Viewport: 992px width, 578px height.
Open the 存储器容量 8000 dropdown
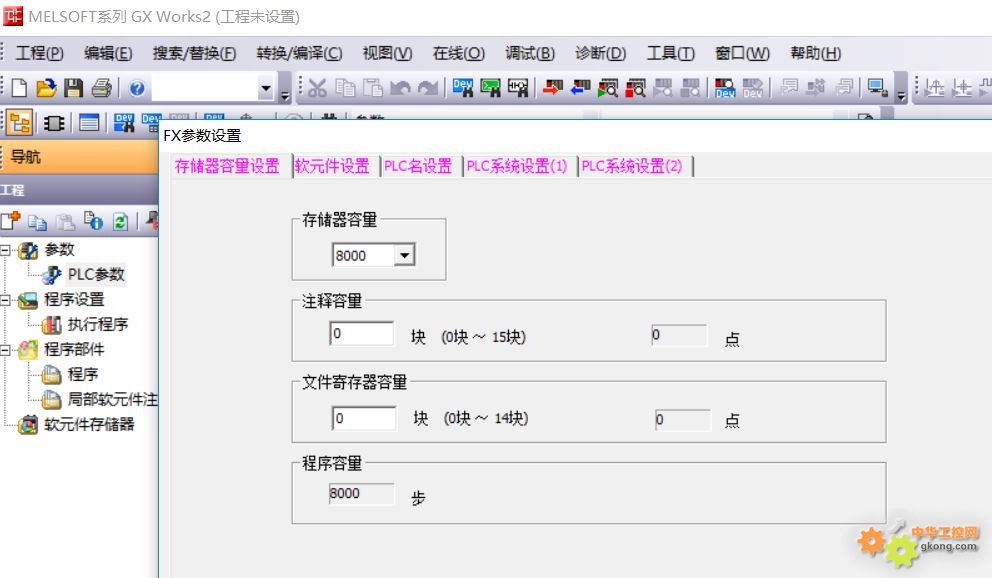click(x=404, y=255)
